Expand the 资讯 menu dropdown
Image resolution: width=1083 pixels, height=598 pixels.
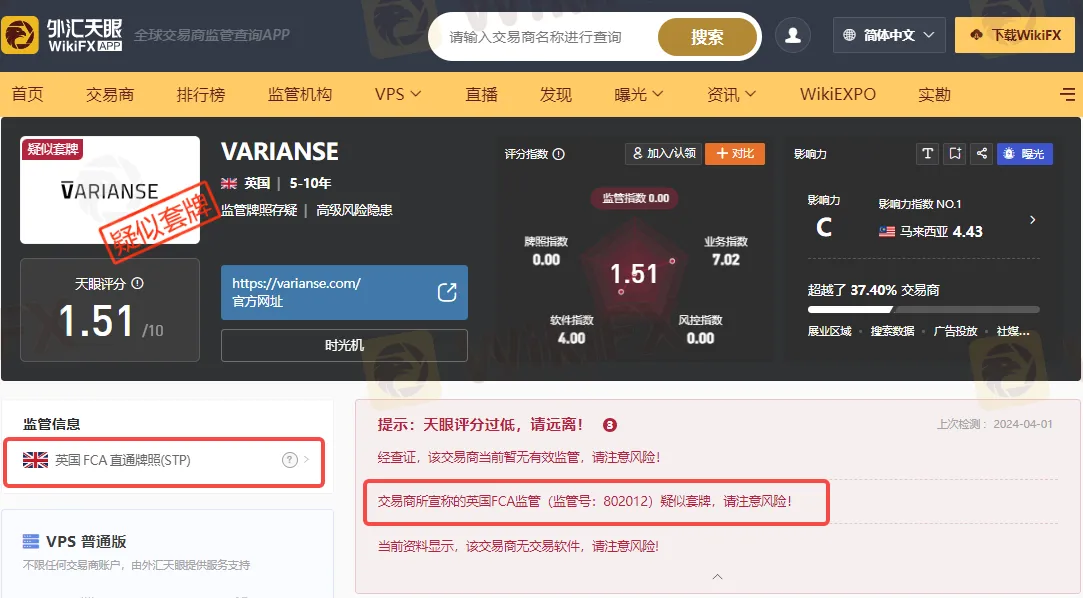pos(731,94)
